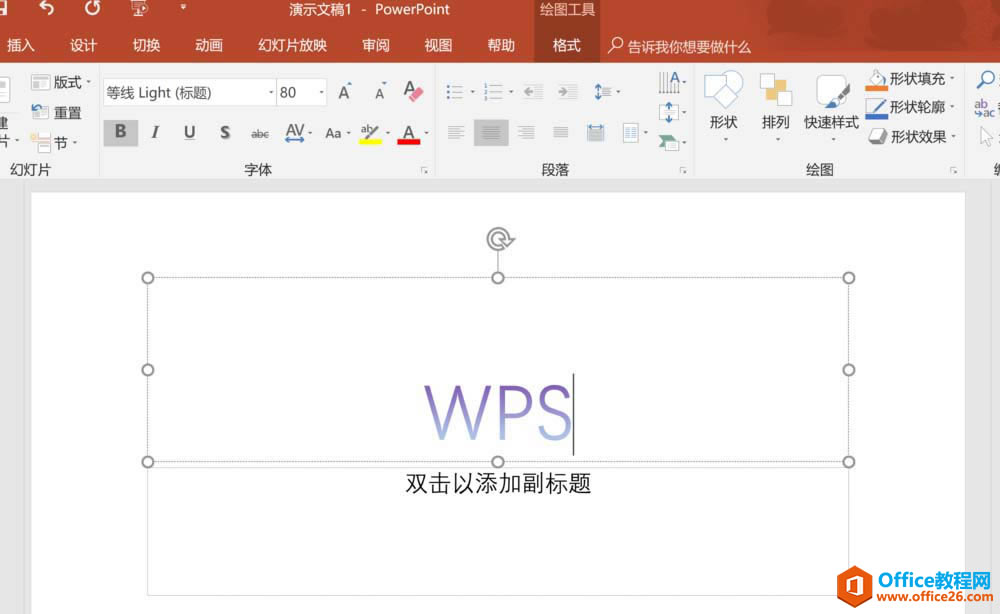Open the 字体 dialog launcher
Screen dimensions: 1000x614
(x=424, y=170)
